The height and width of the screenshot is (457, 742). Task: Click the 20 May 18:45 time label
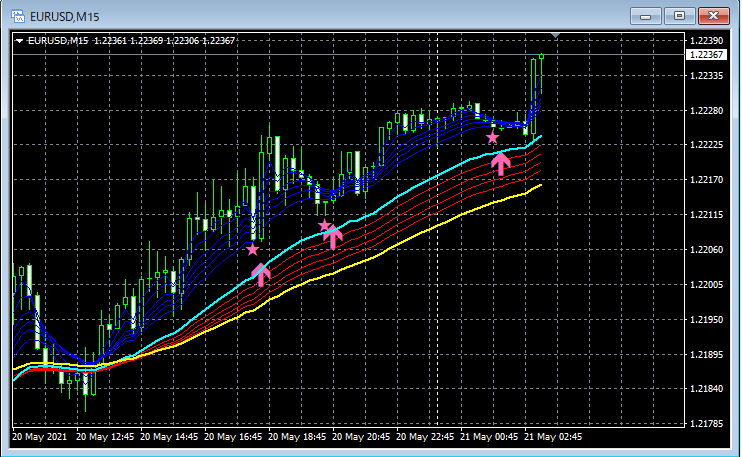(297, 437)
